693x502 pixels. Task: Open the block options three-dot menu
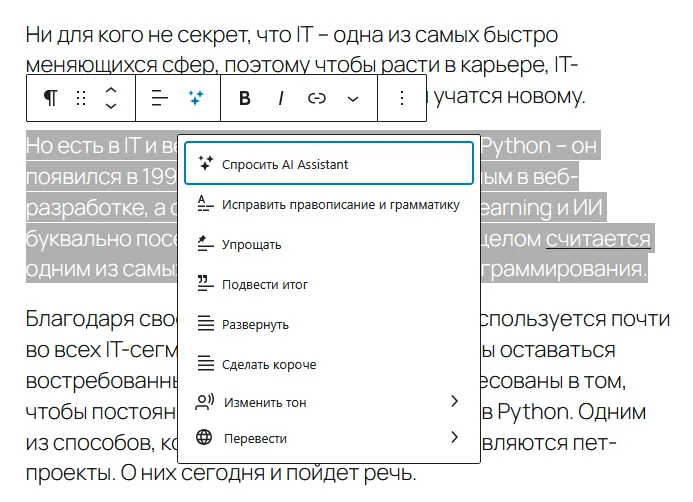pyautogui.click(x=401, y=98)
